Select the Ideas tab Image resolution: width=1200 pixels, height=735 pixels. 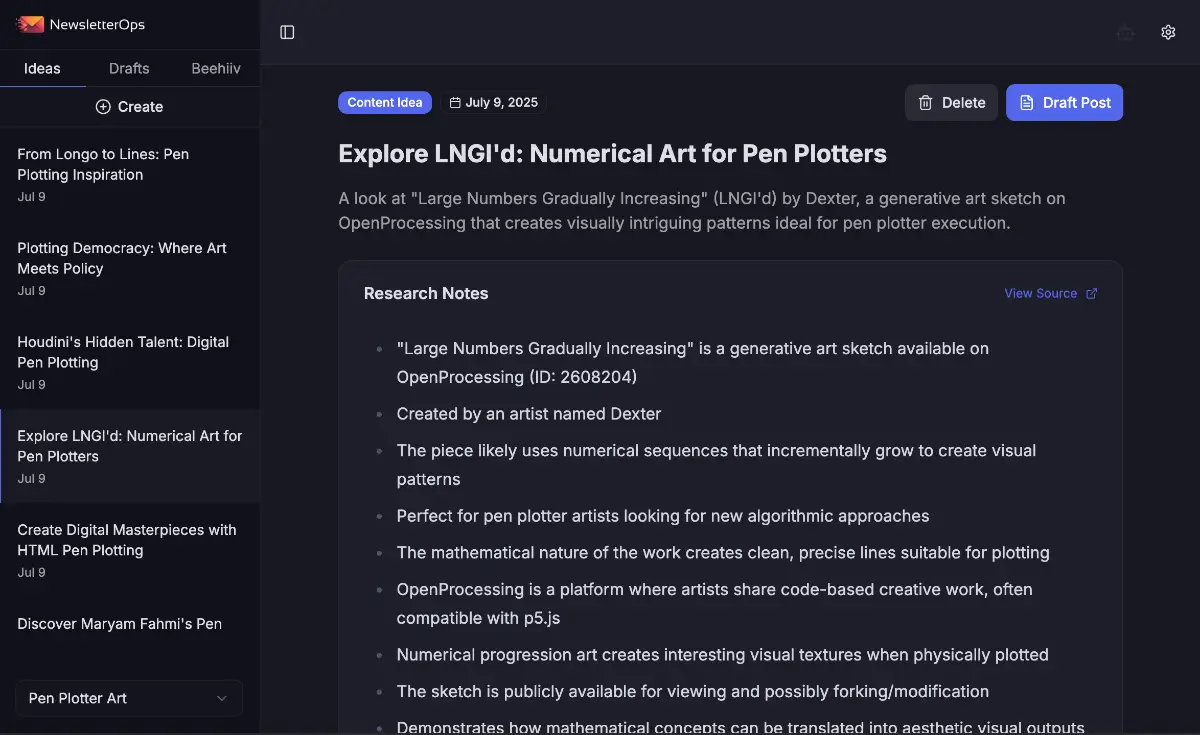(42, 68)
